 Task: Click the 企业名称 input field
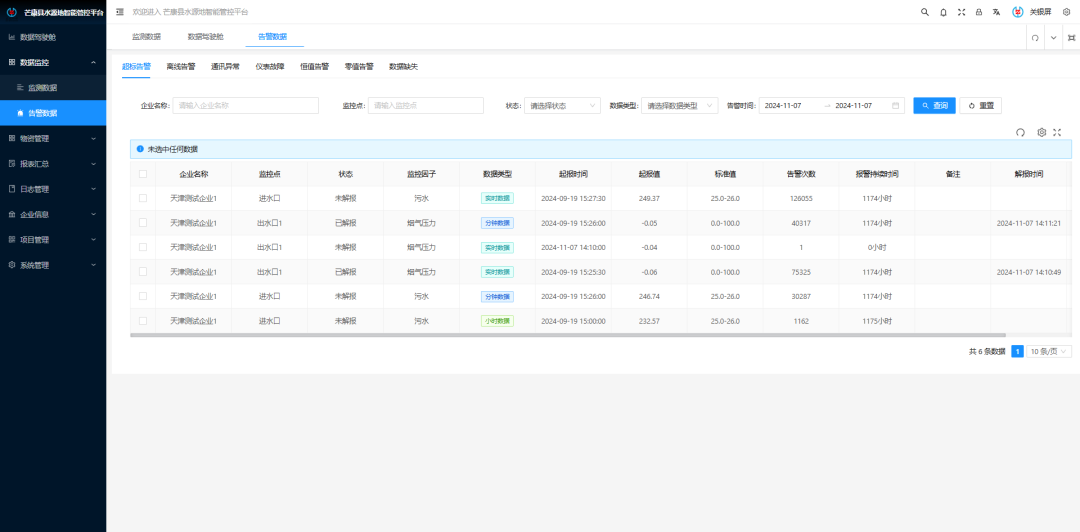[245, 105]
